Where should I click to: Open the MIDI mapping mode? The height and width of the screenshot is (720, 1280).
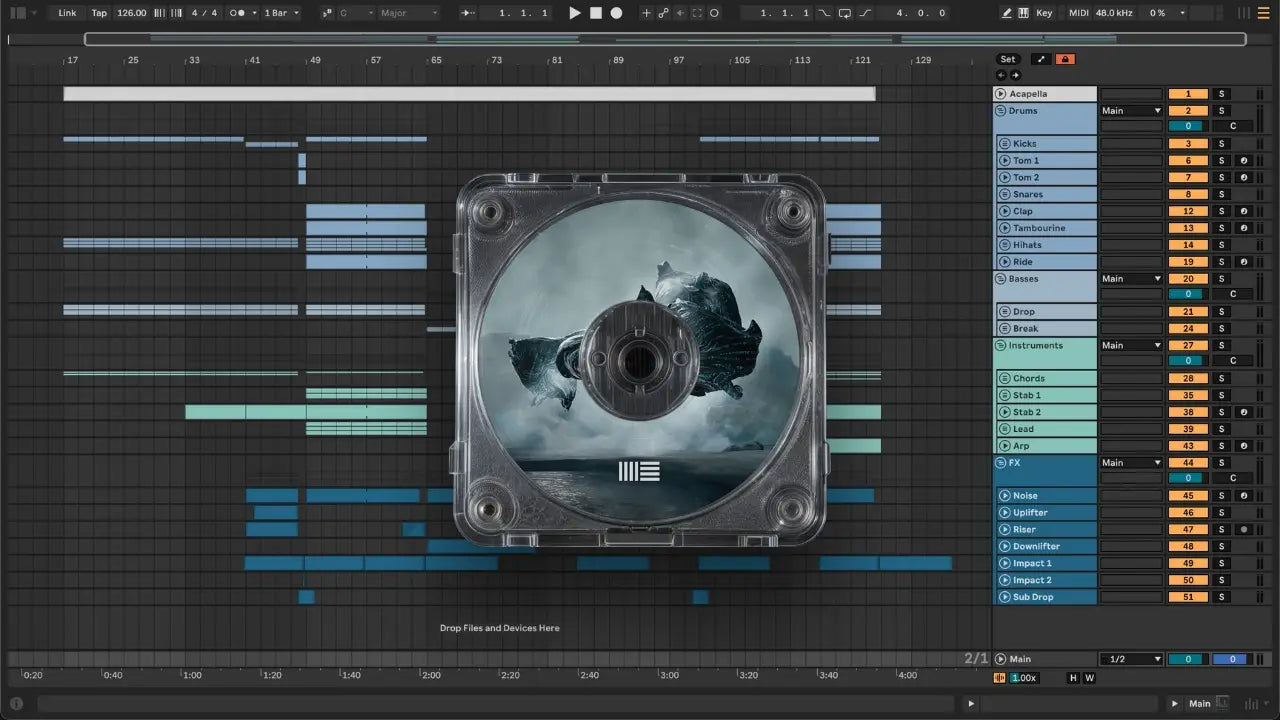coord(1078,13)
